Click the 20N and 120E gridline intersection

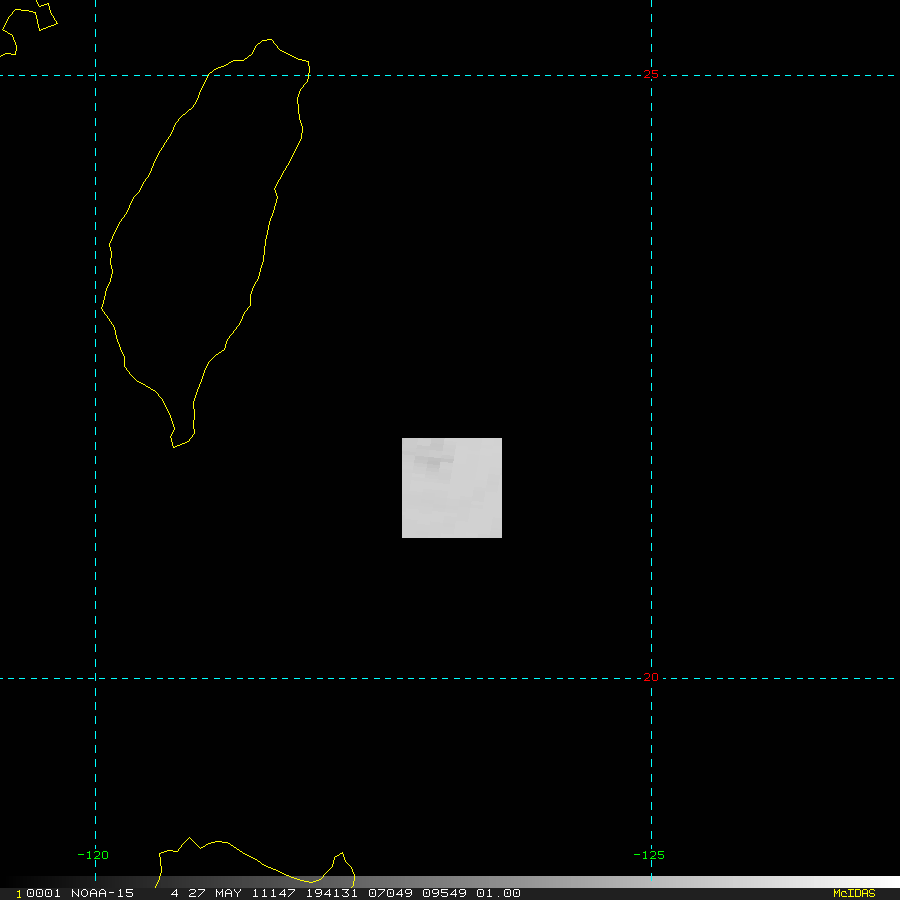point(95,678)
